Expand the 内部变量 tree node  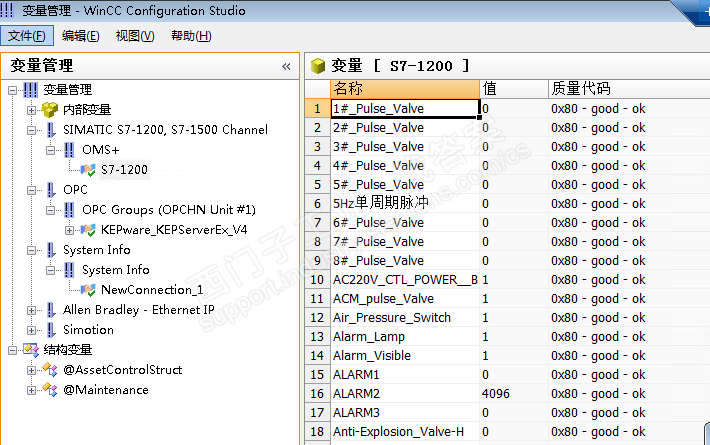pos(31,110)
